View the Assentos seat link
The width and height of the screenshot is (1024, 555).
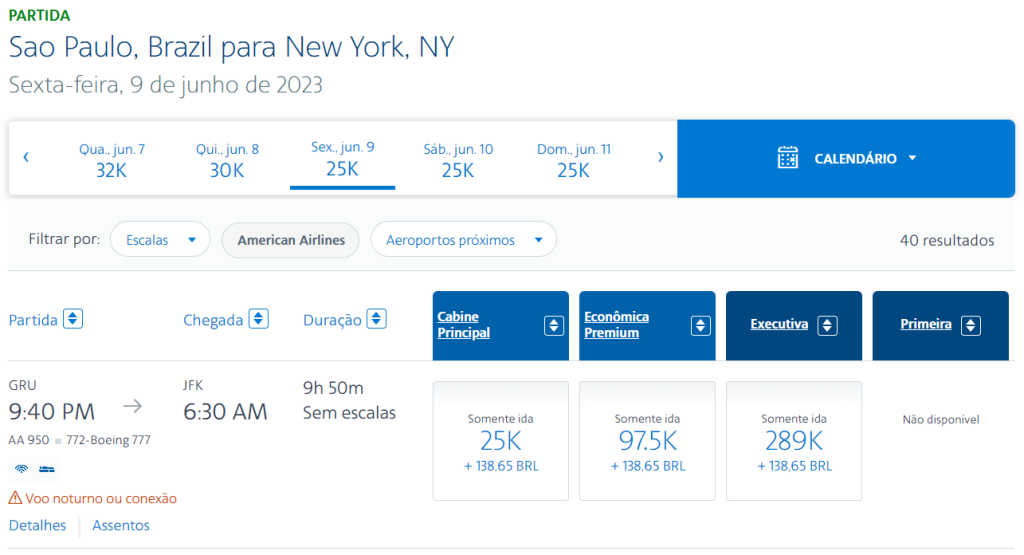(x=121, y=525)
